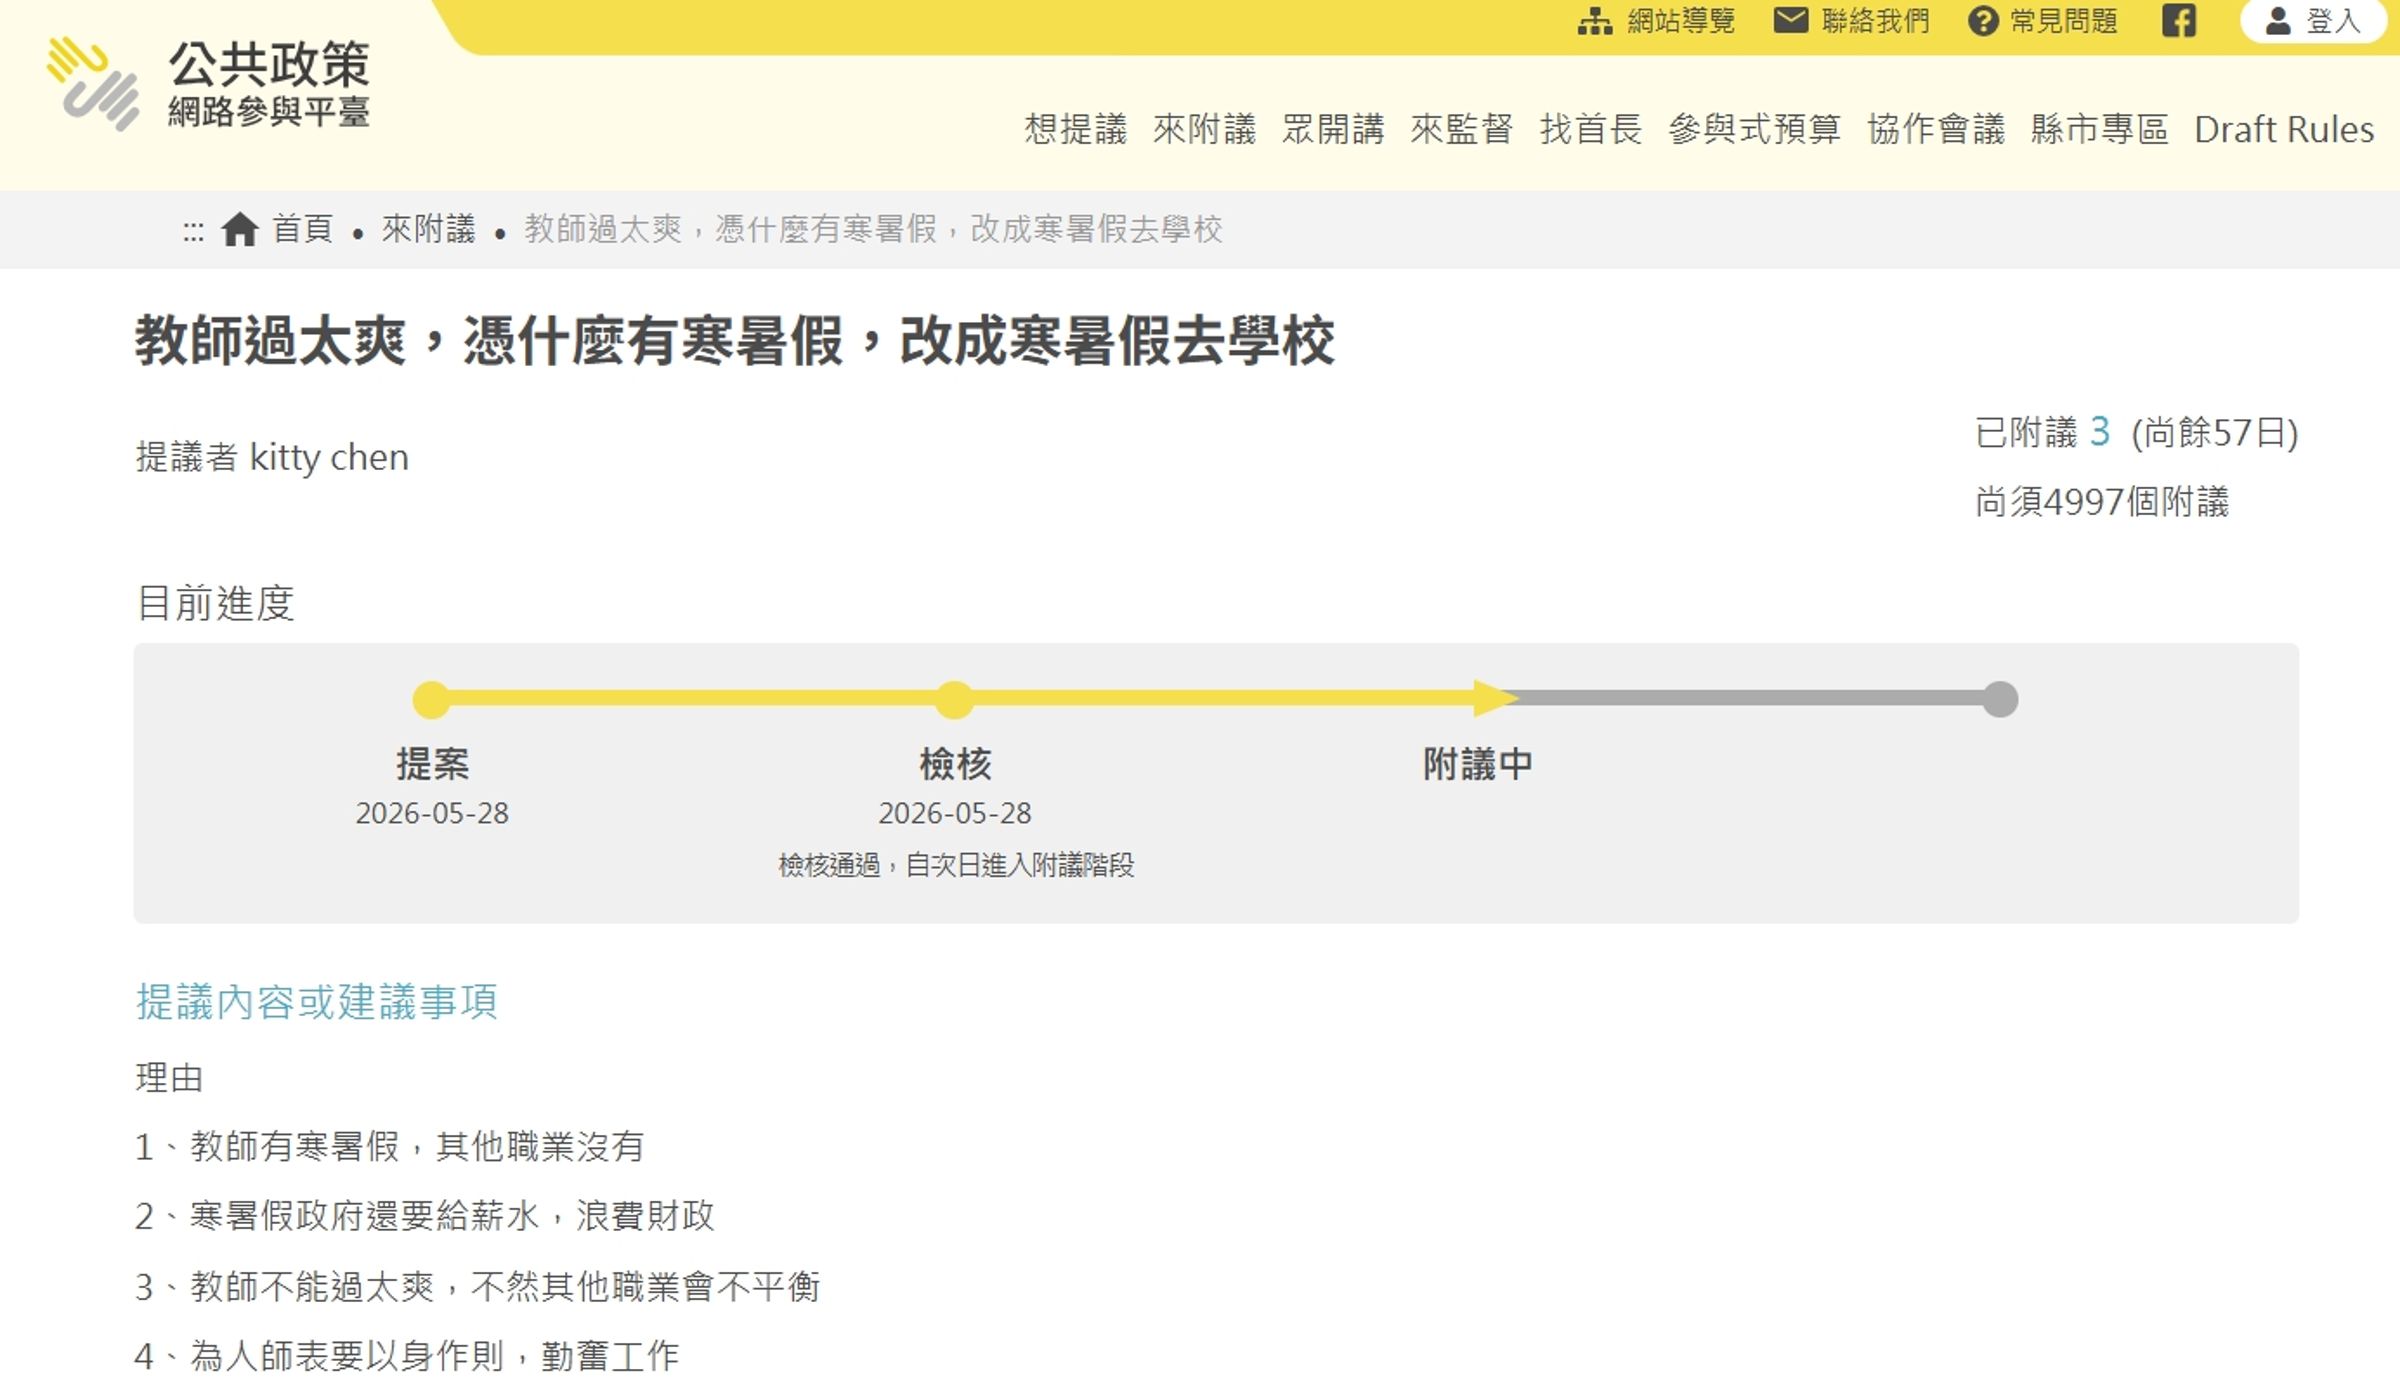Open the 縣市專區 menu

(x=2099, y=129)
